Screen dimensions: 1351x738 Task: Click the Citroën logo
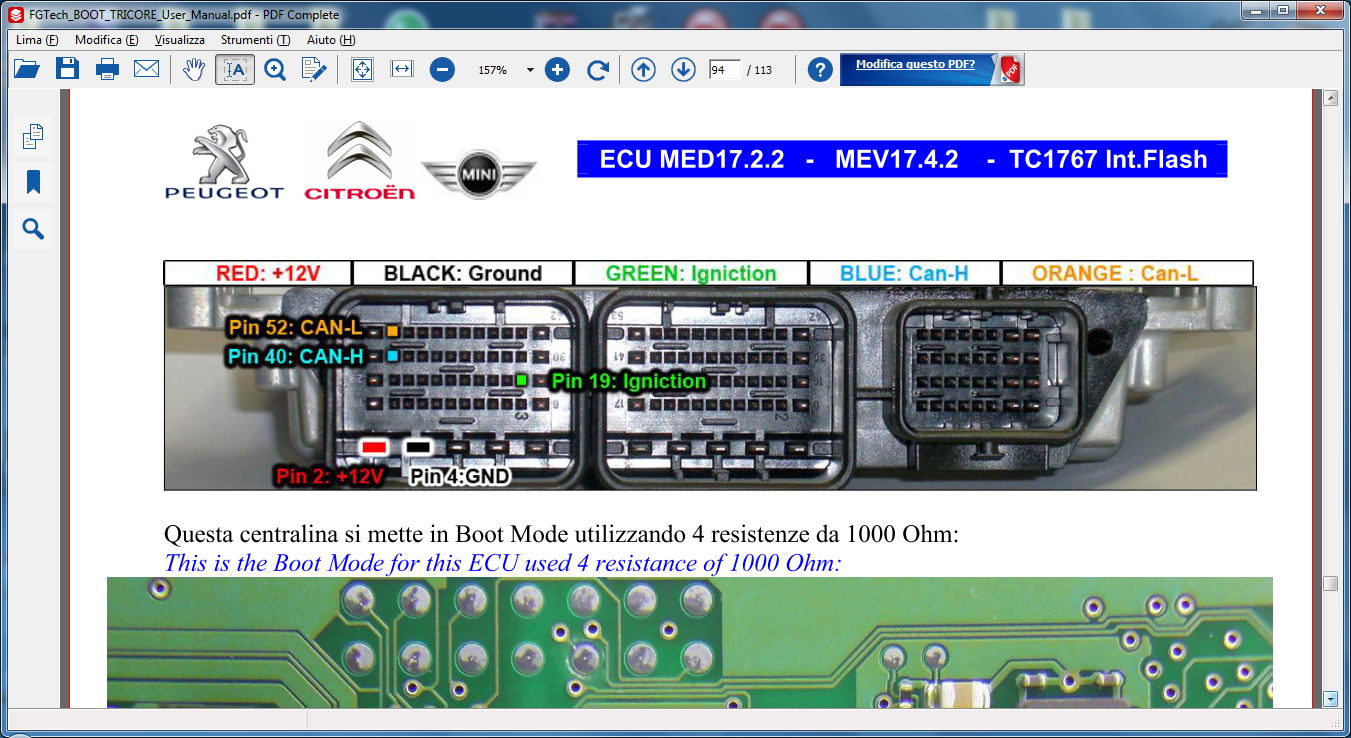359,160
